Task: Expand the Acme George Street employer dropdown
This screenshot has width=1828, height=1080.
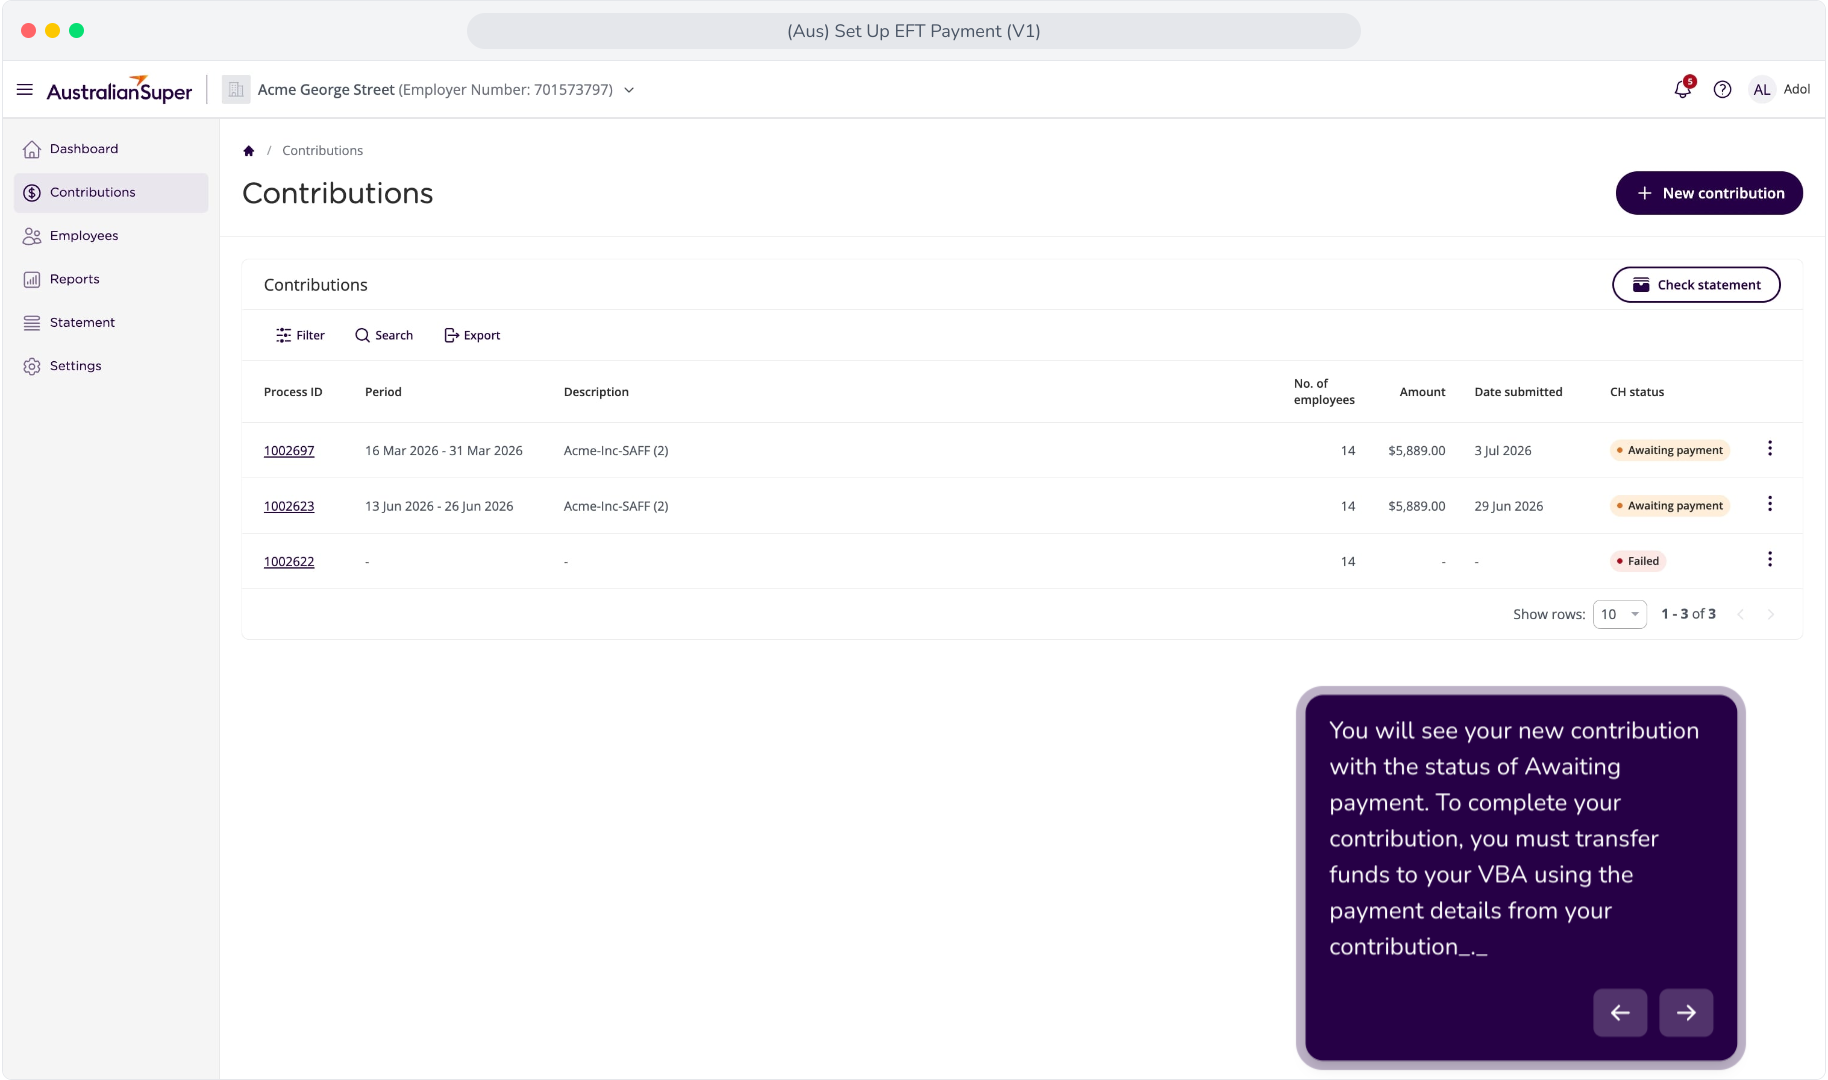Action: tap(629, 90)
